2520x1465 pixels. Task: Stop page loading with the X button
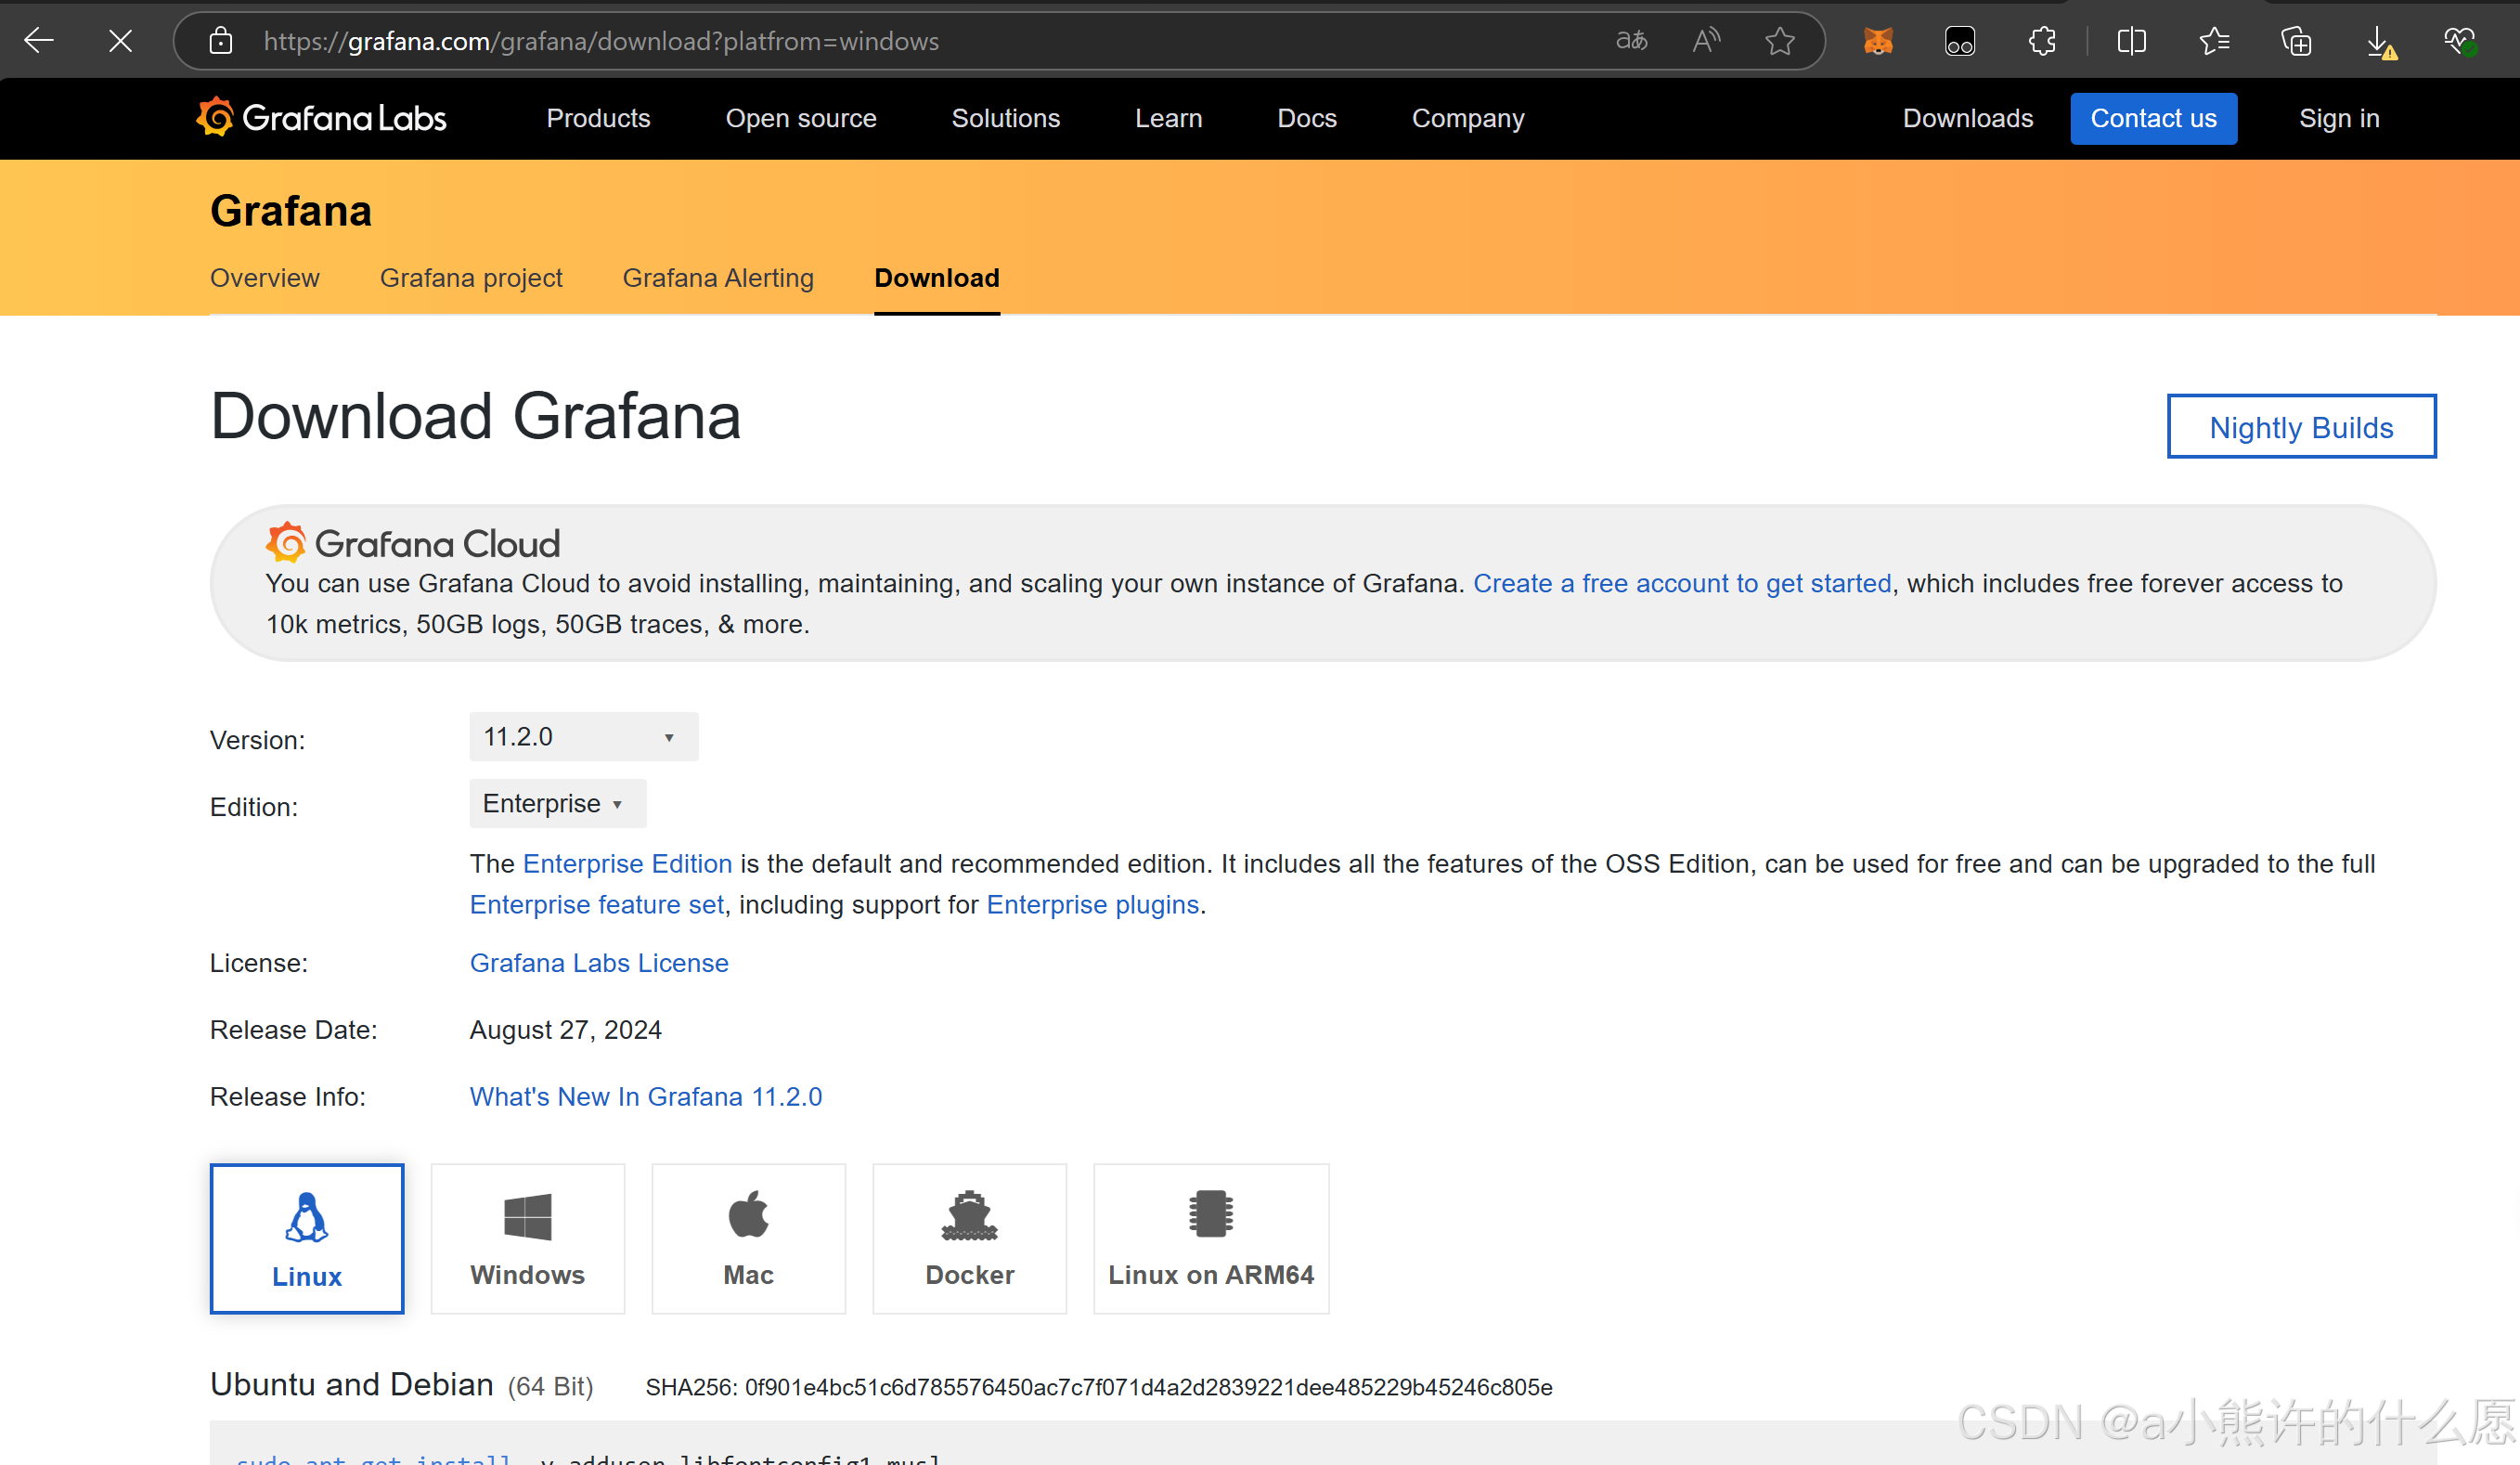[120, 41]
